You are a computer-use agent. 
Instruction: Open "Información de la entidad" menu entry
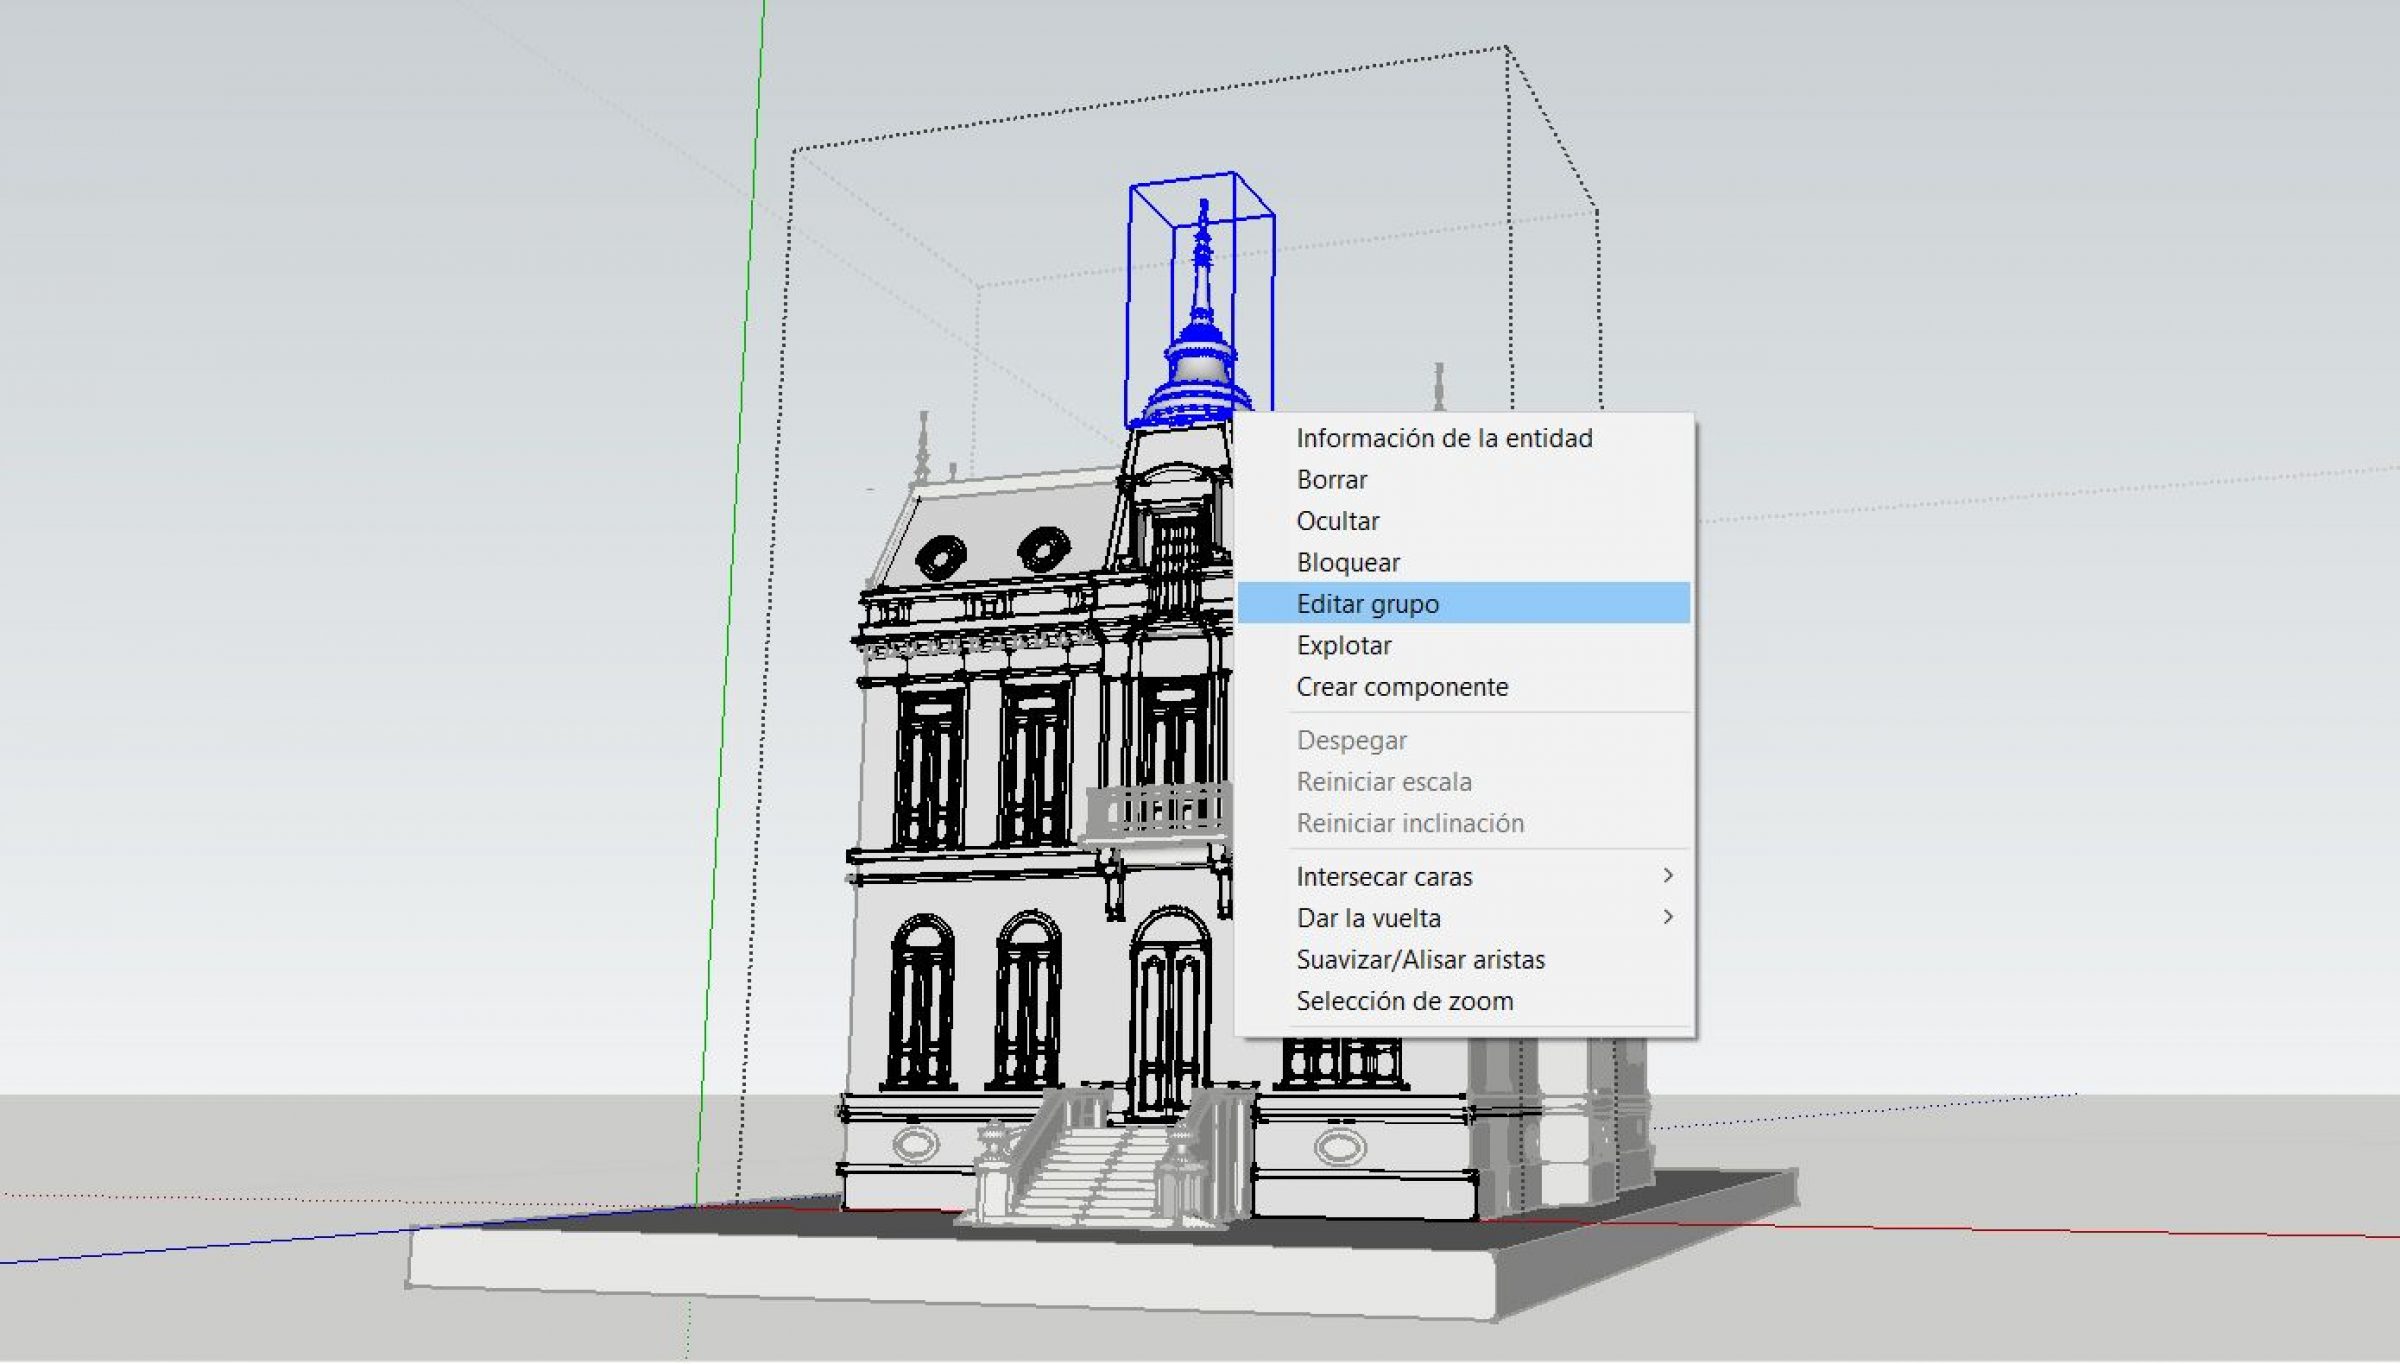click(x=1445, y=437)
